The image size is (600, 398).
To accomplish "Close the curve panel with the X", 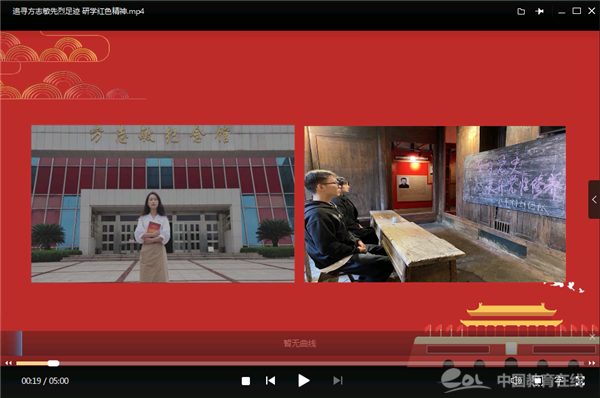I will (592, 337).
